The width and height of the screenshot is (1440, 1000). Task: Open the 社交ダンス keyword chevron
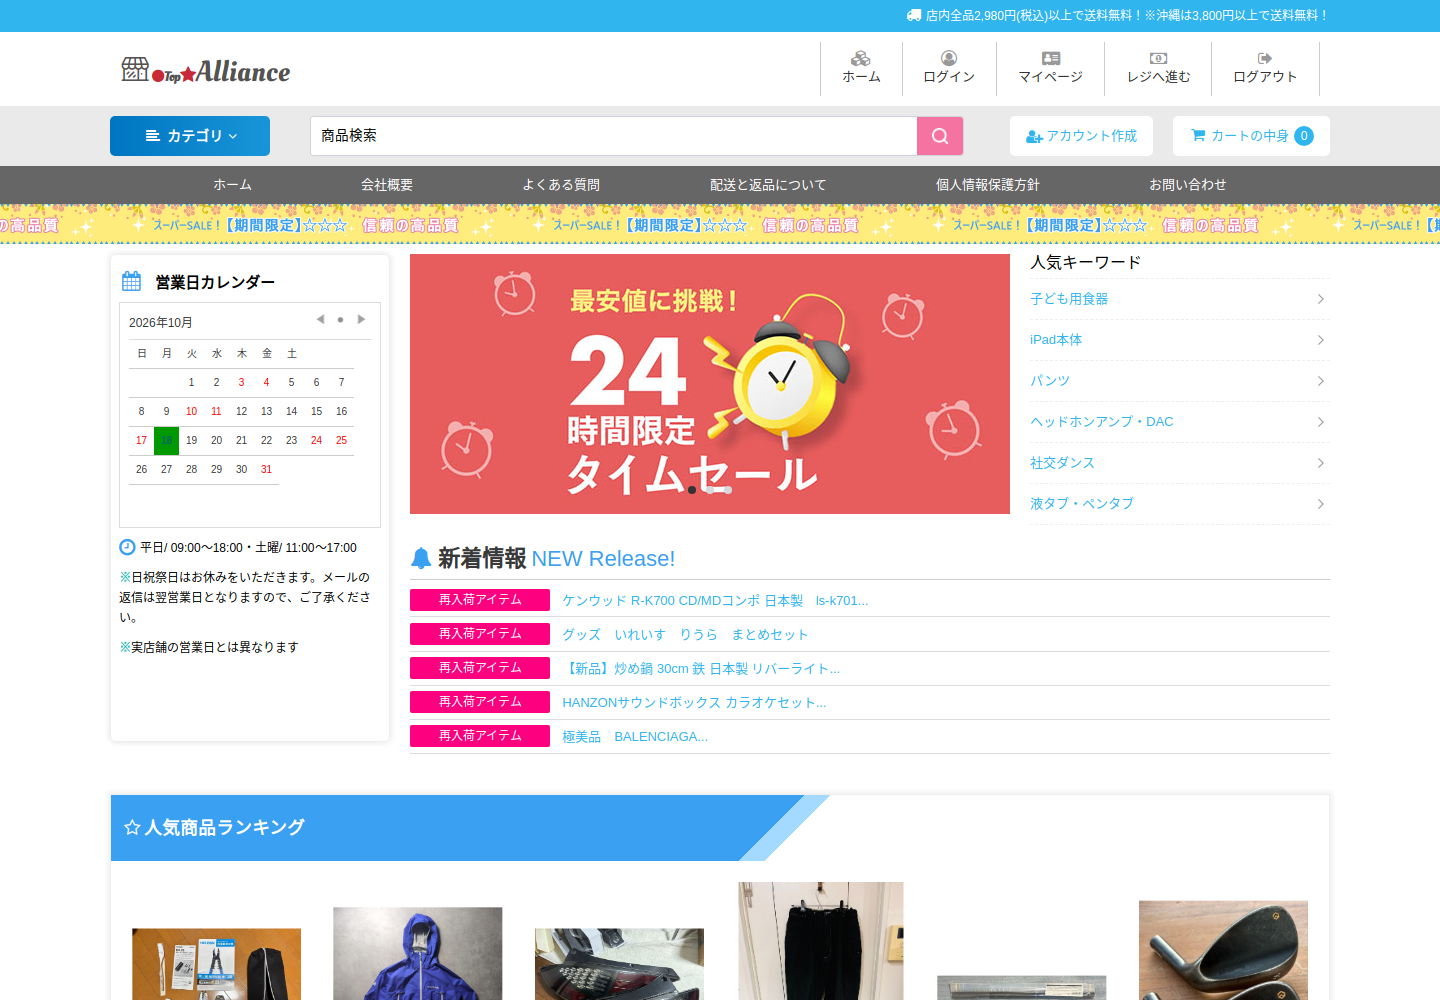[1320, 463]
